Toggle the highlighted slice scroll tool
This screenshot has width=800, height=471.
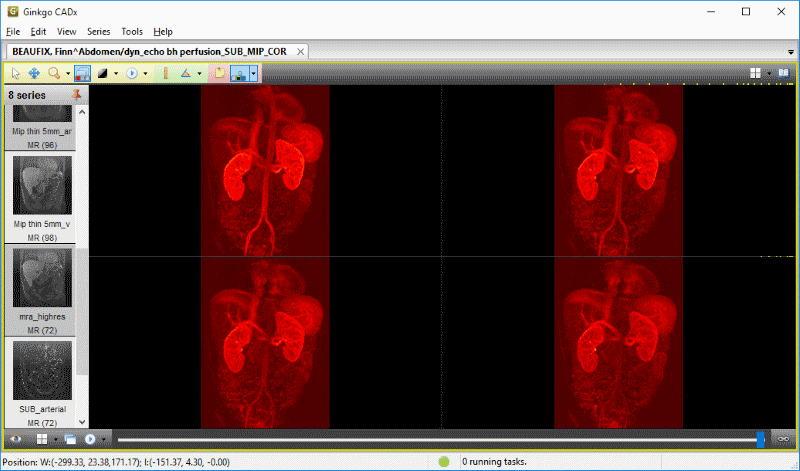click(x=82, y=73)
